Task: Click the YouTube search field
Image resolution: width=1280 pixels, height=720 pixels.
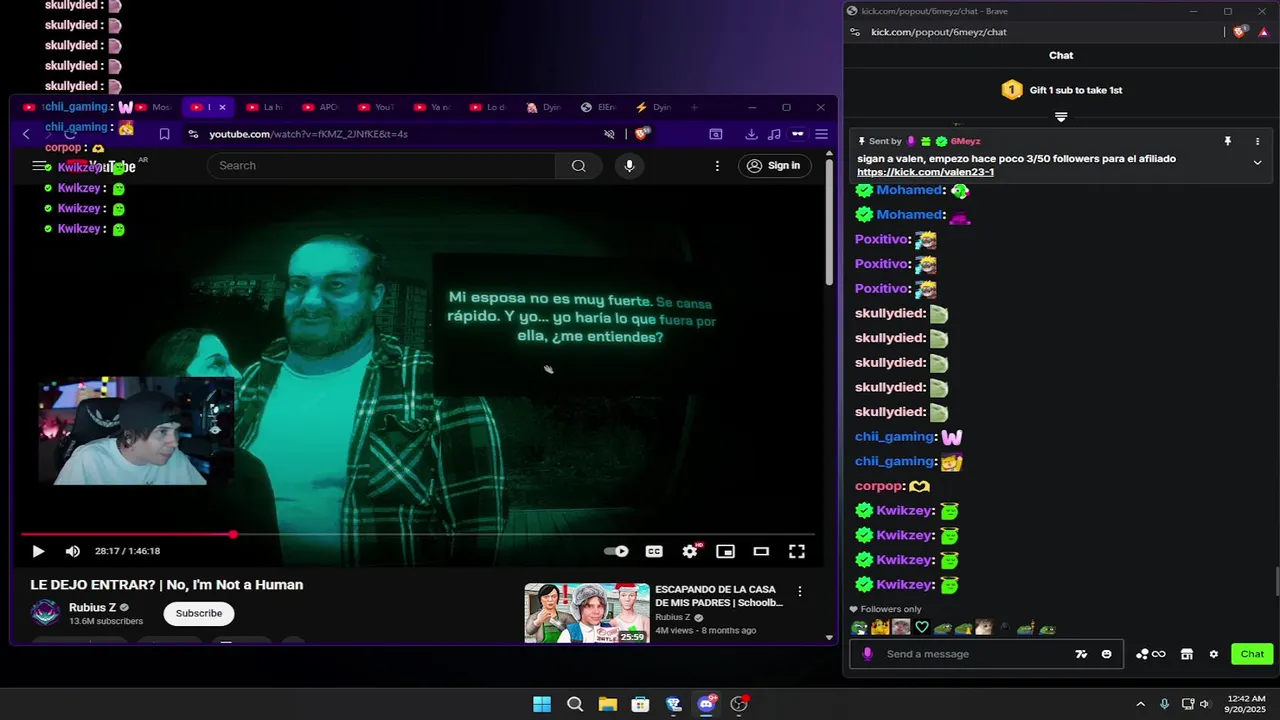Action: (381, 166)
